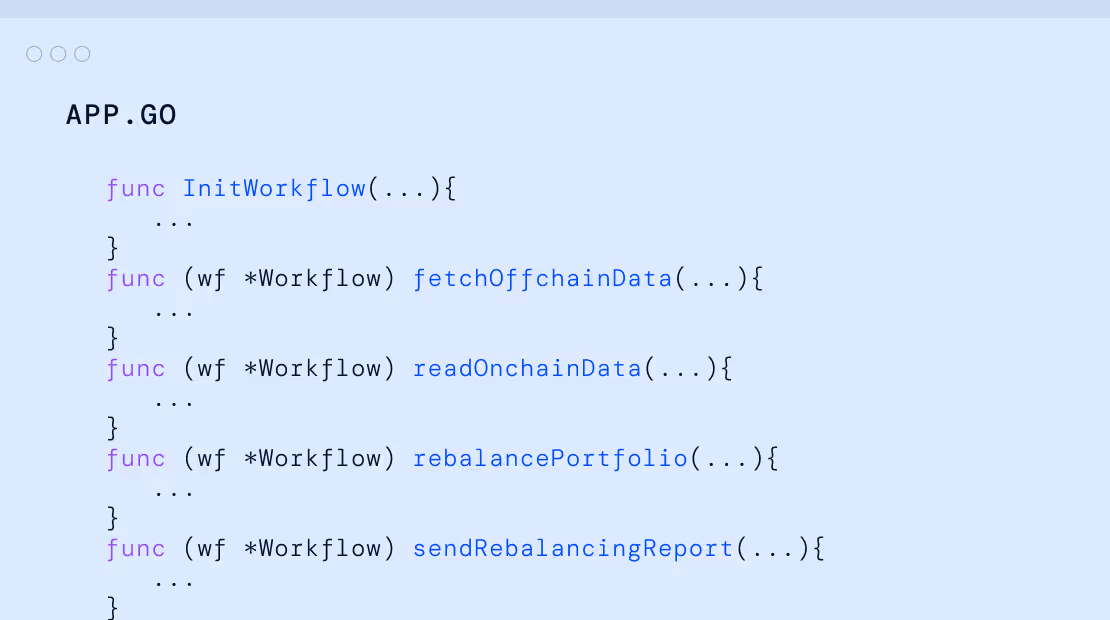Screen dimensions: 1110x620
Task: Expand the ellipsis body of fetchOffchainData
Action: click(x=174, y=314)
